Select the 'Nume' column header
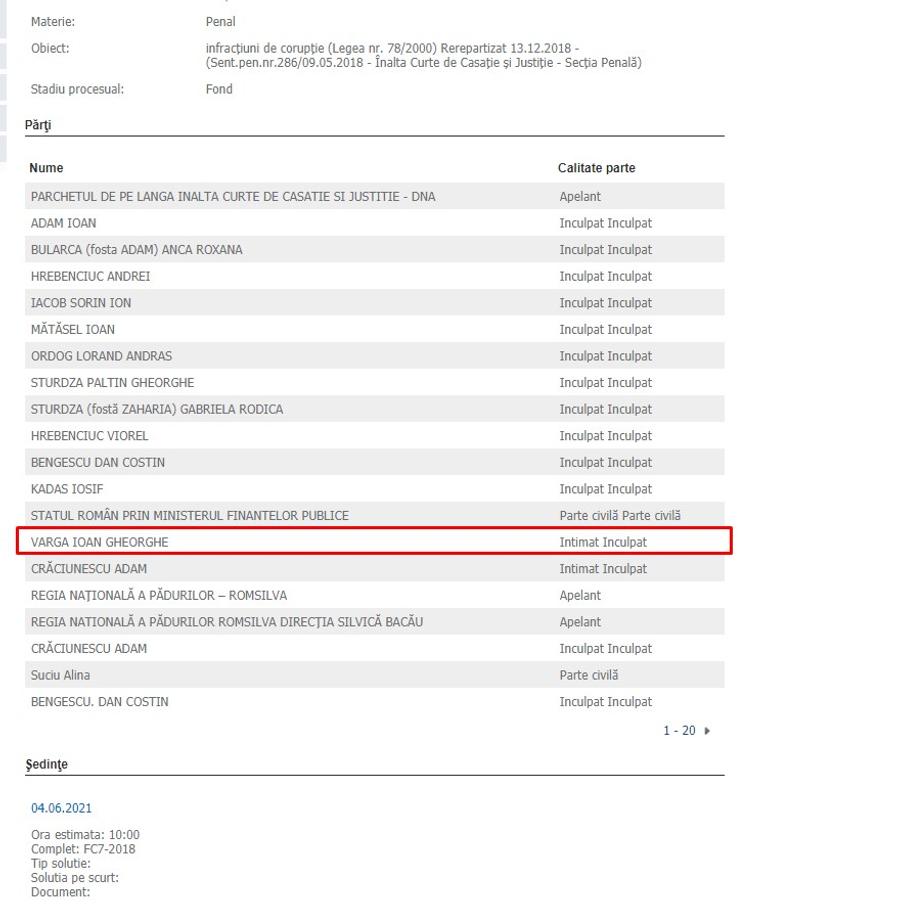The height and width of the screenshot is (919, 900). pos(46,168)
